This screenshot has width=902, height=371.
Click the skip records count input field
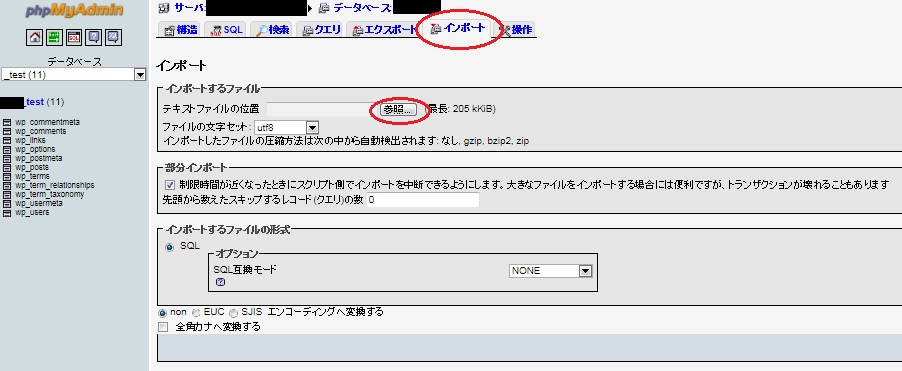click(423, 200)
